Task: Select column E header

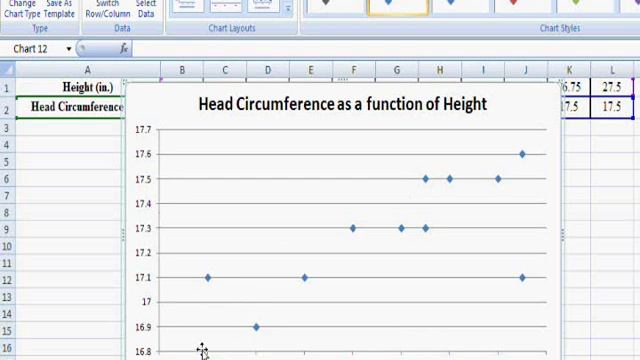Action: 311,70
